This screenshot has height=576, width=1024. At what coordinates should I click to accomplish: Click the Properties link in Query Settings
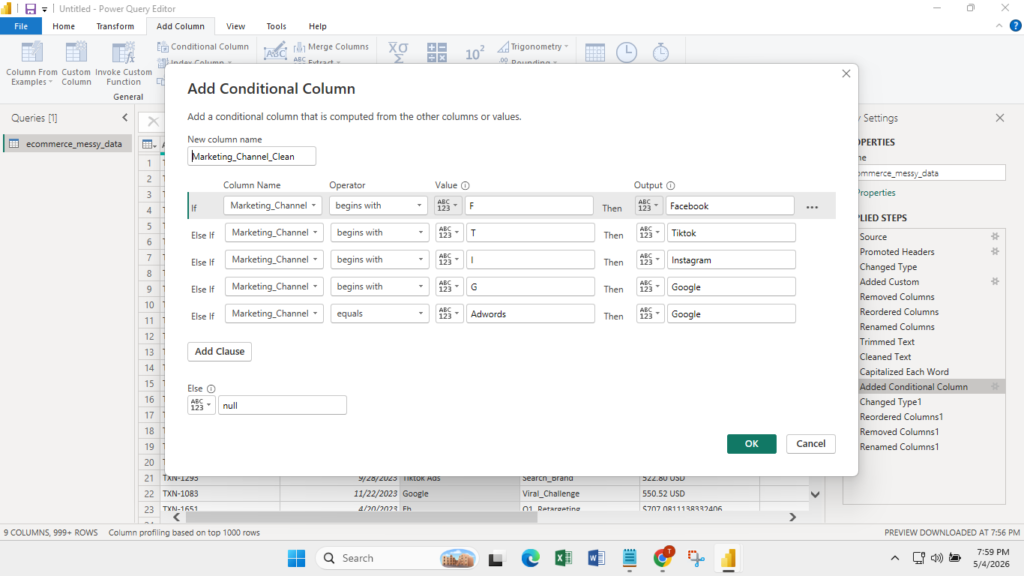pyautogui.click(x=877, y=193)
